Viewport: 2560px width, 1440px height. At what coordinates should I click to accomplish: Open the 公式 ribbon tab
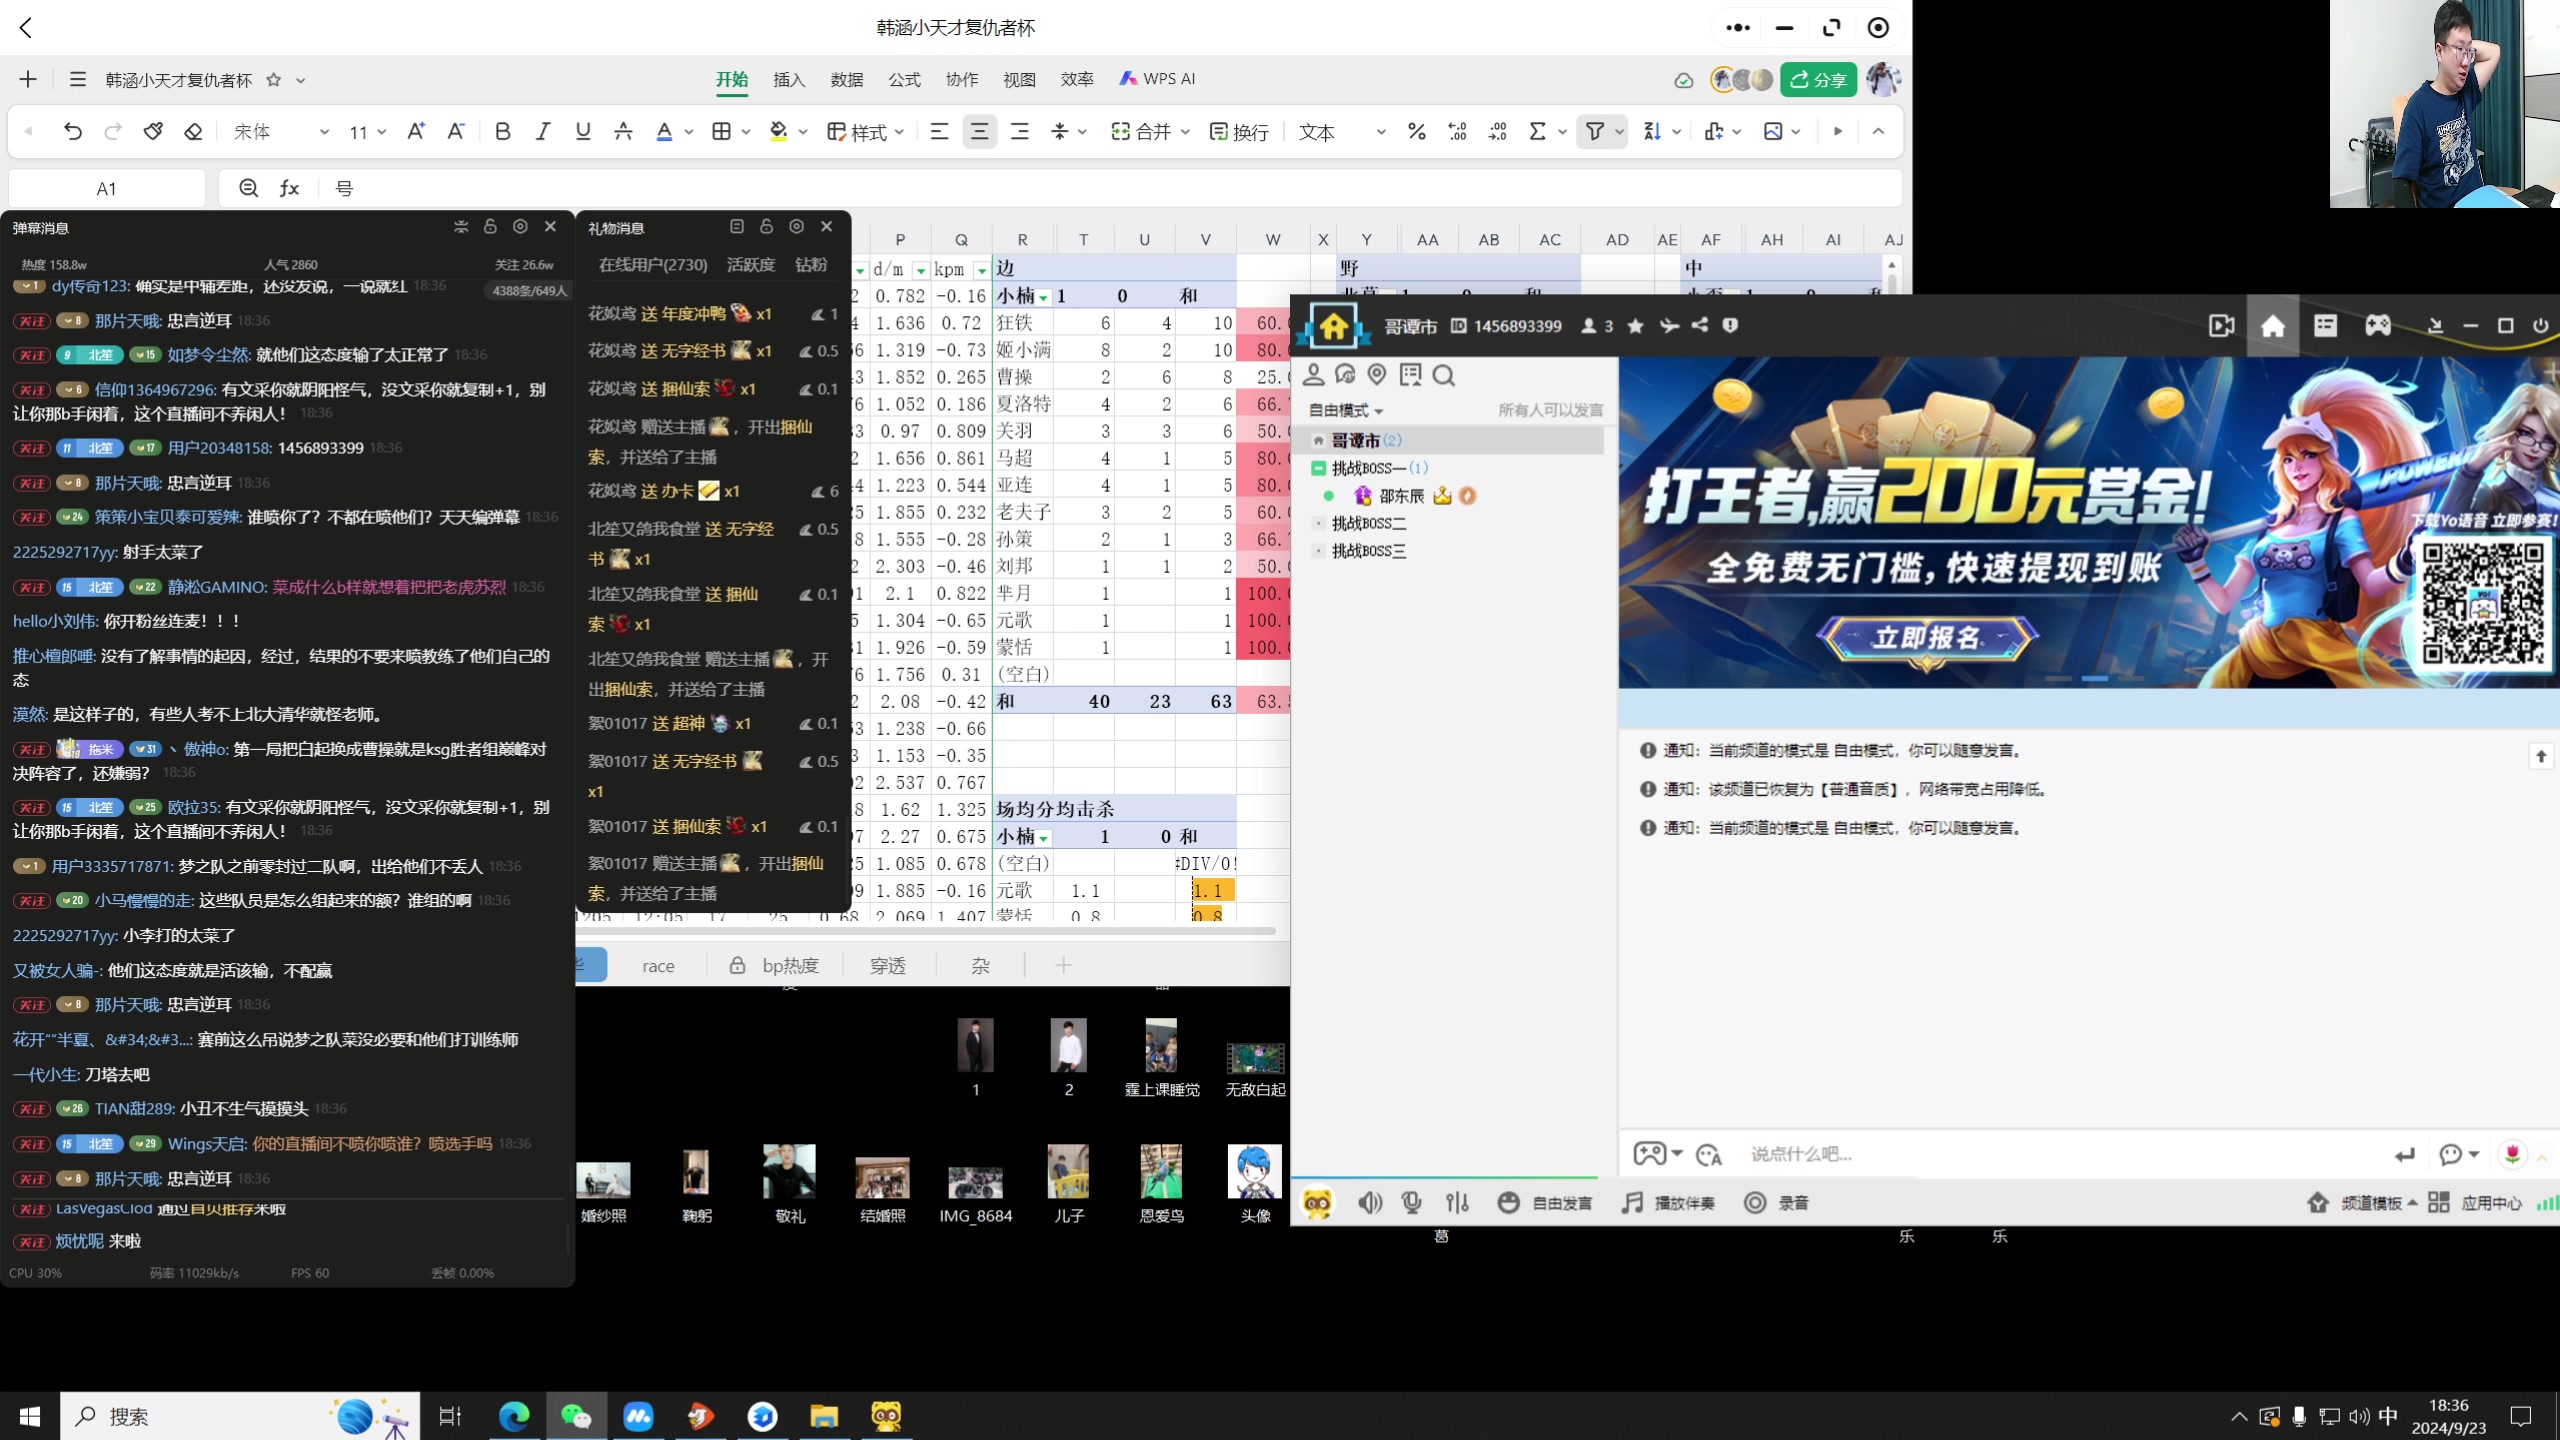pos(904,80)
